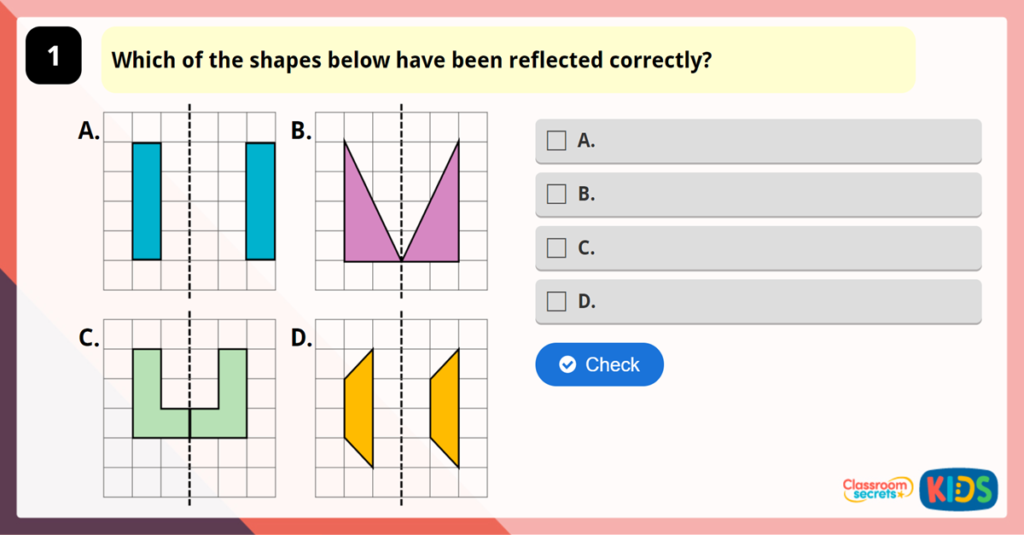Click the bold 'A.' label beside first grid
Viewport: 1024px width, 535px height.
[x=89, y=130]
